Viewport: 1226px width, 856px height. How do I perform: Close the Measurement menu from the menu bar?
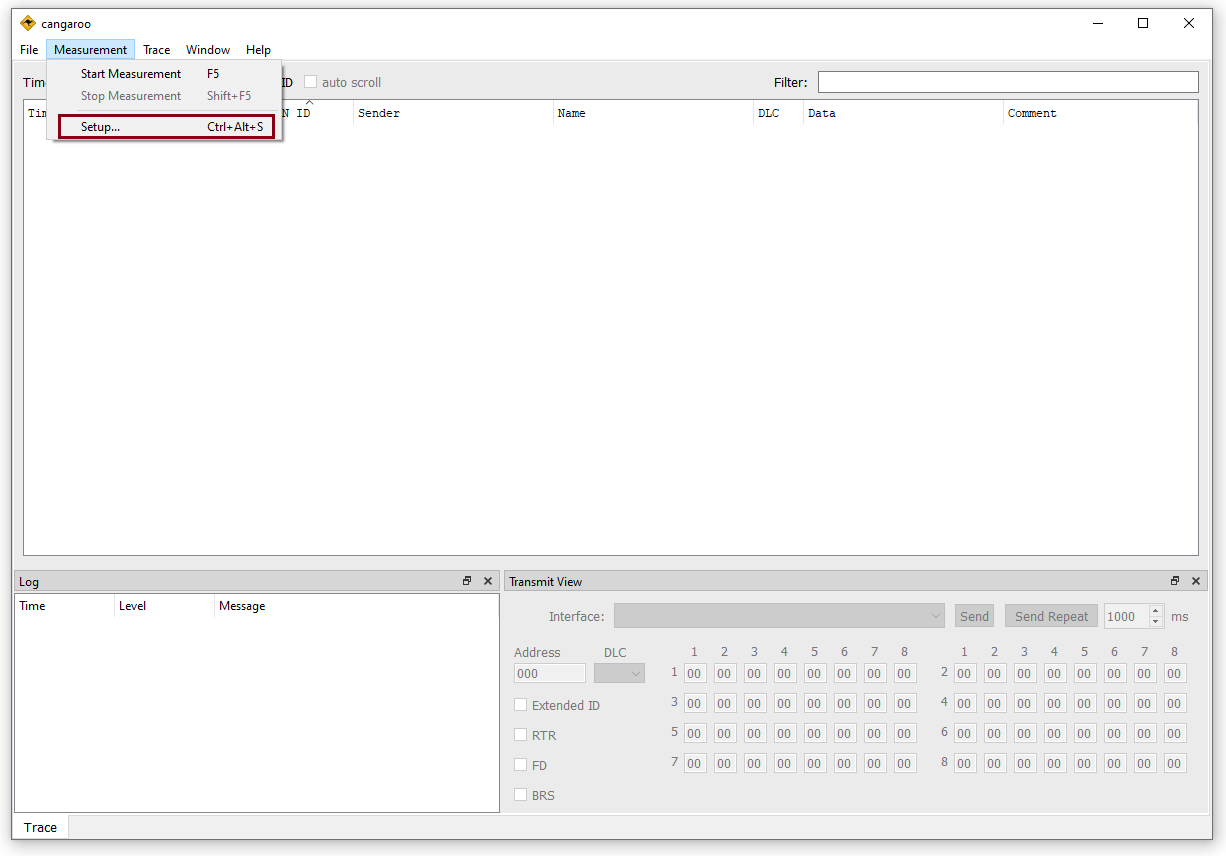(x=90, y=50)
